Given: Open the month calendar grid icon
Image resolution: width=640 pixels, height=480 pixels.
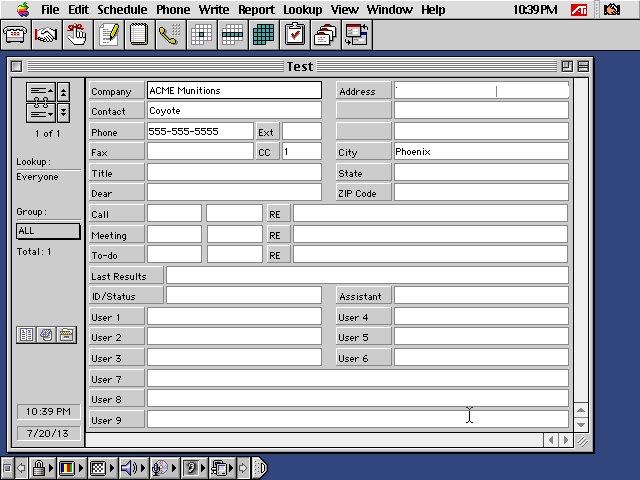Looking at the screenshot, I should (x=263, y=35).
